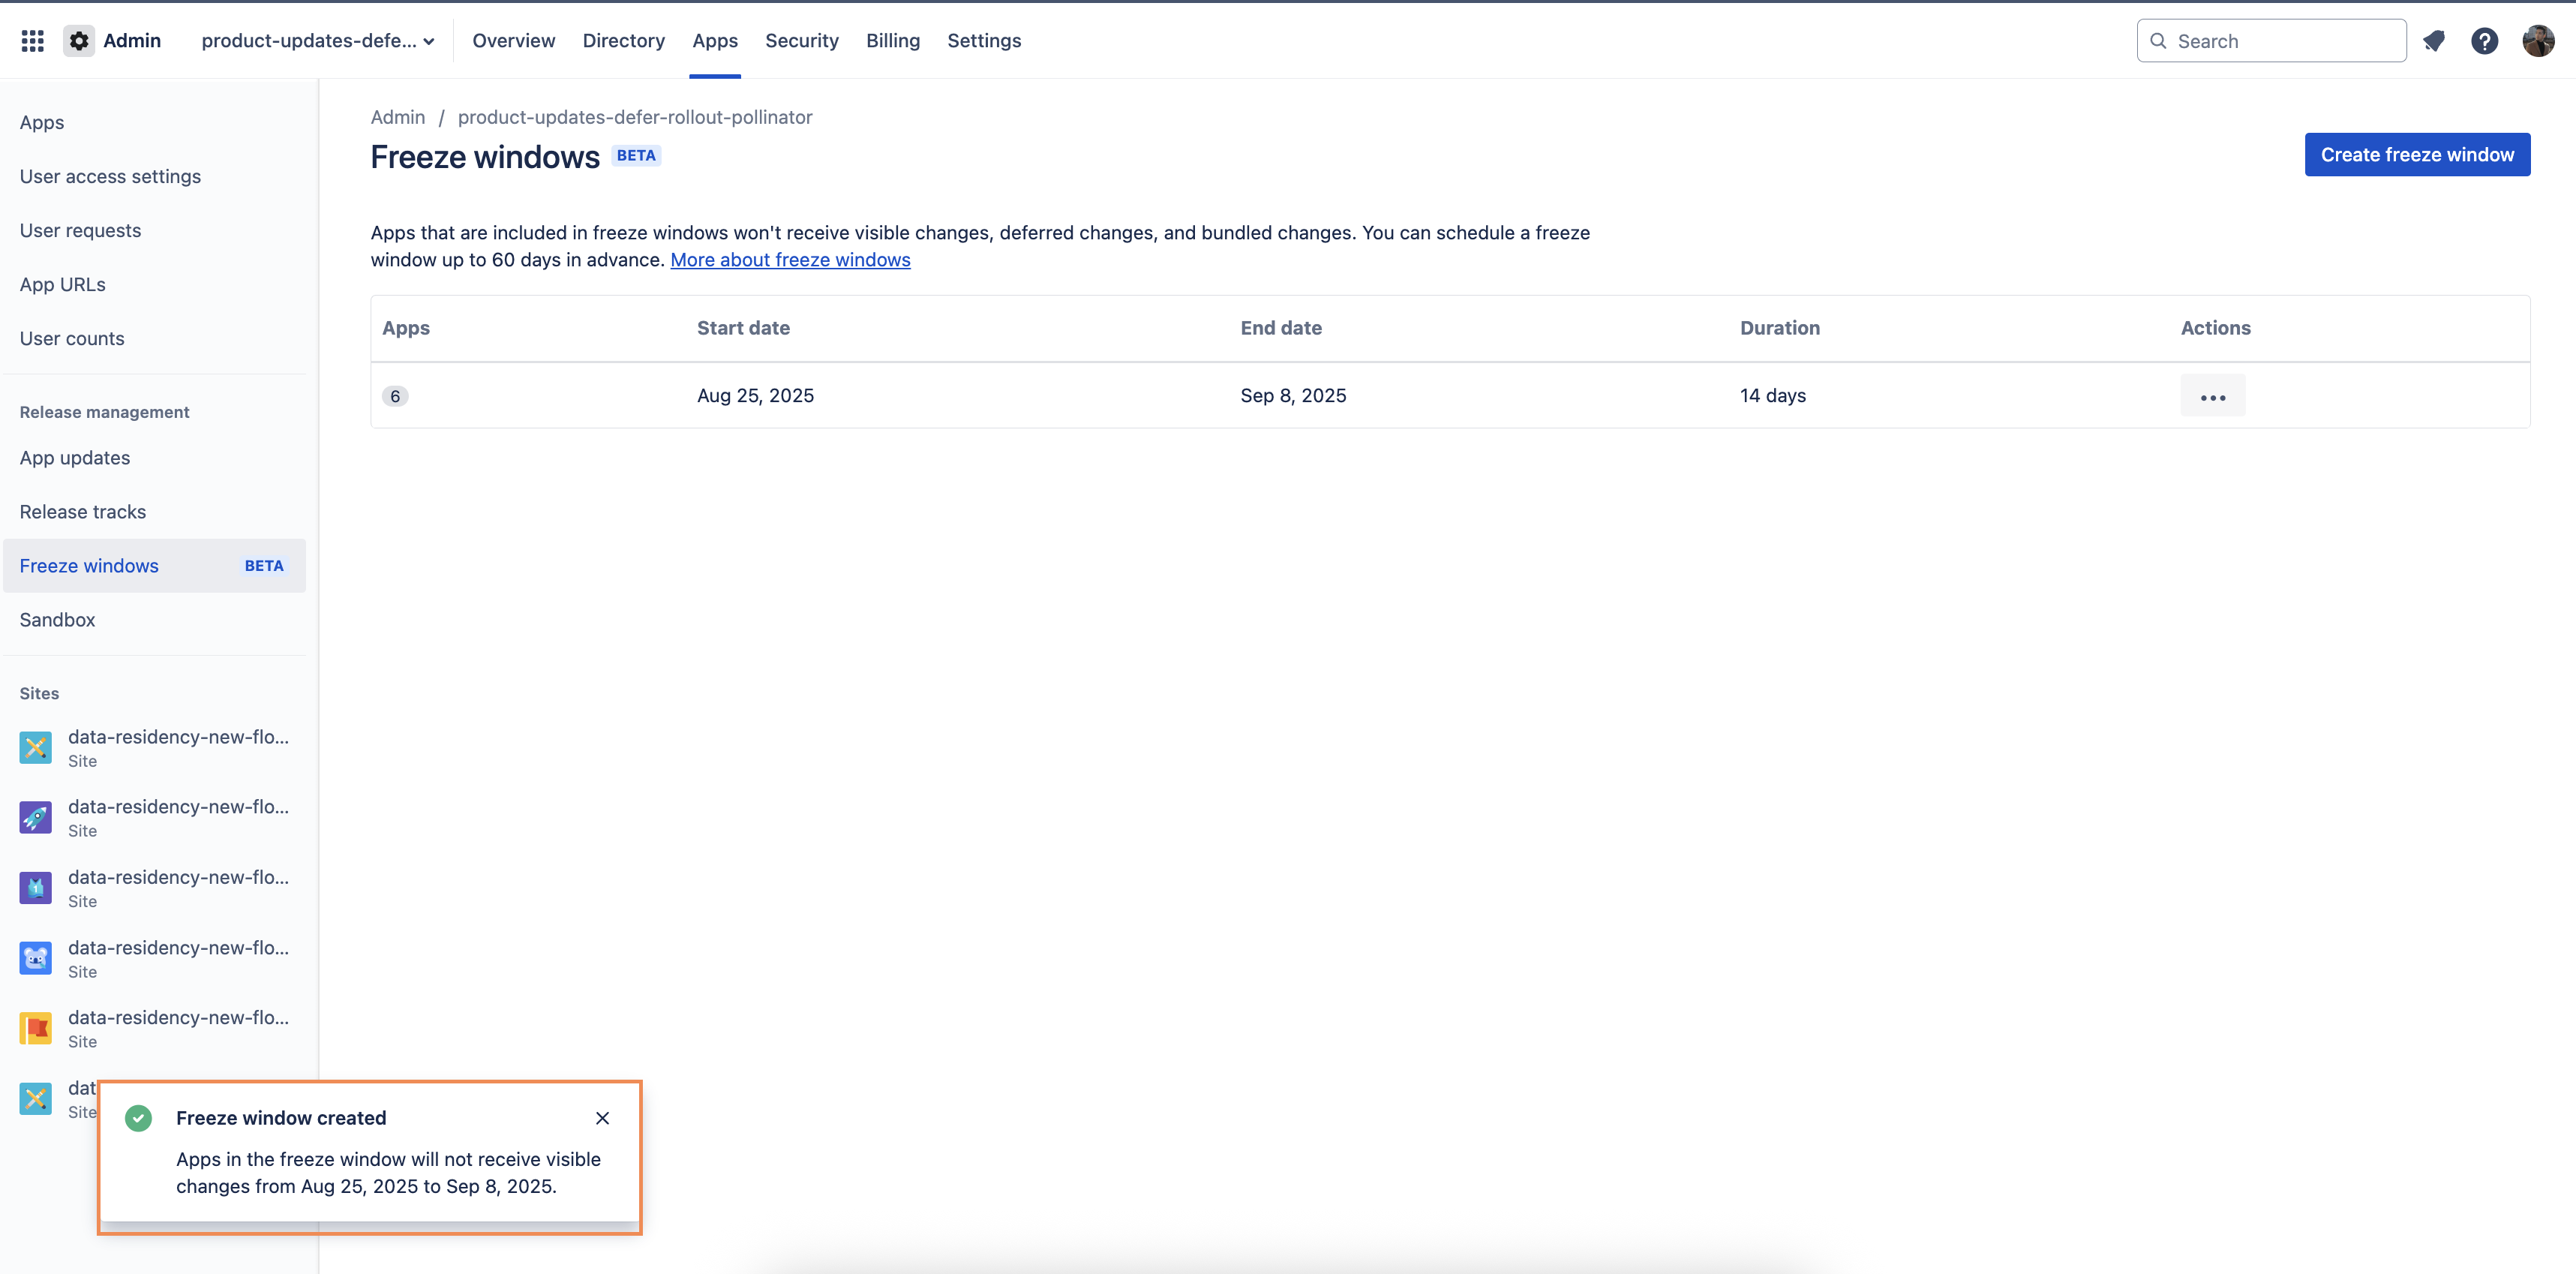Go to the Overview tab
Viewport: 2576px width, 1274px height.
pos(514,41)
